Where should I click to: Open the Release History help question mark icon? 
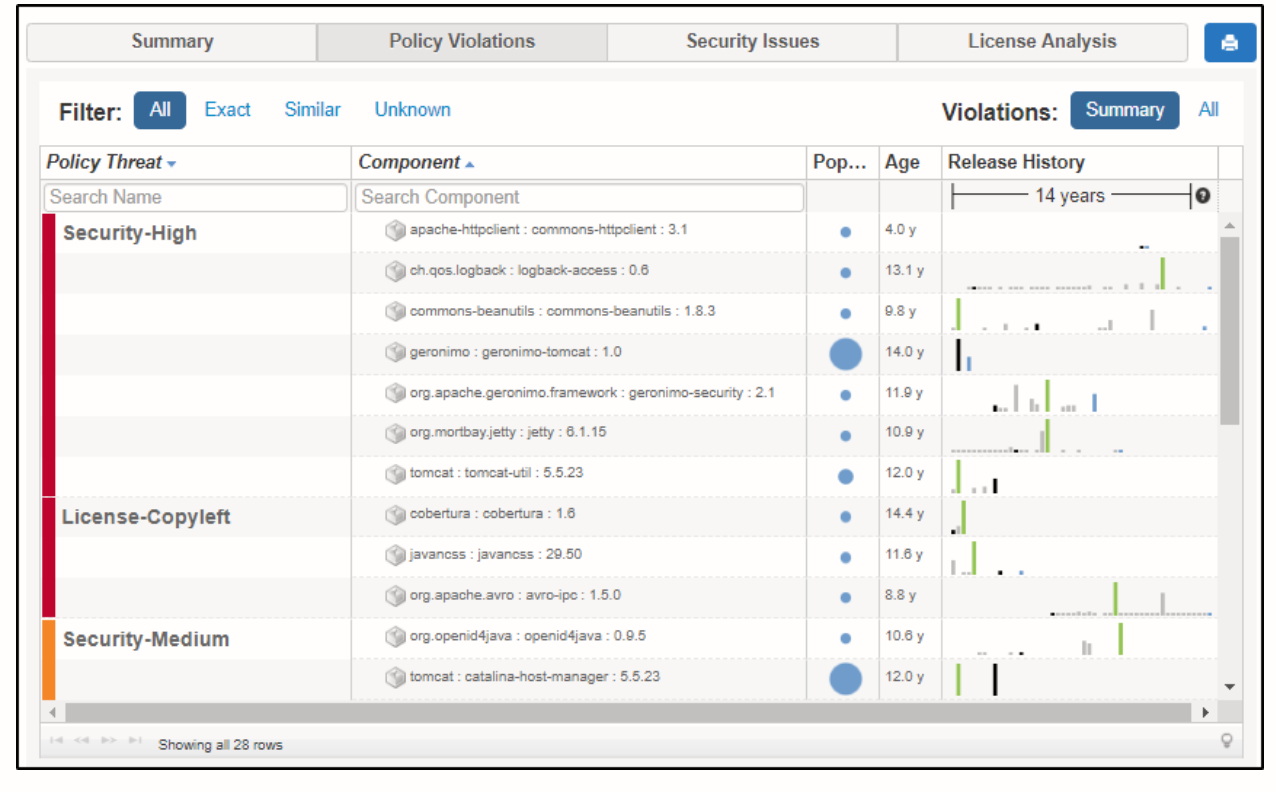click(x=1203, y=196)
